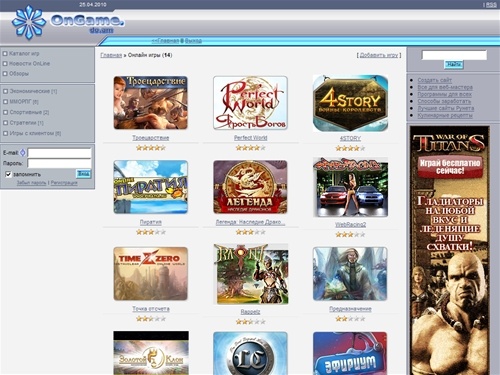Open the LC emblem game thumbnail
500x375 pixels.
(x=250, y=353)
